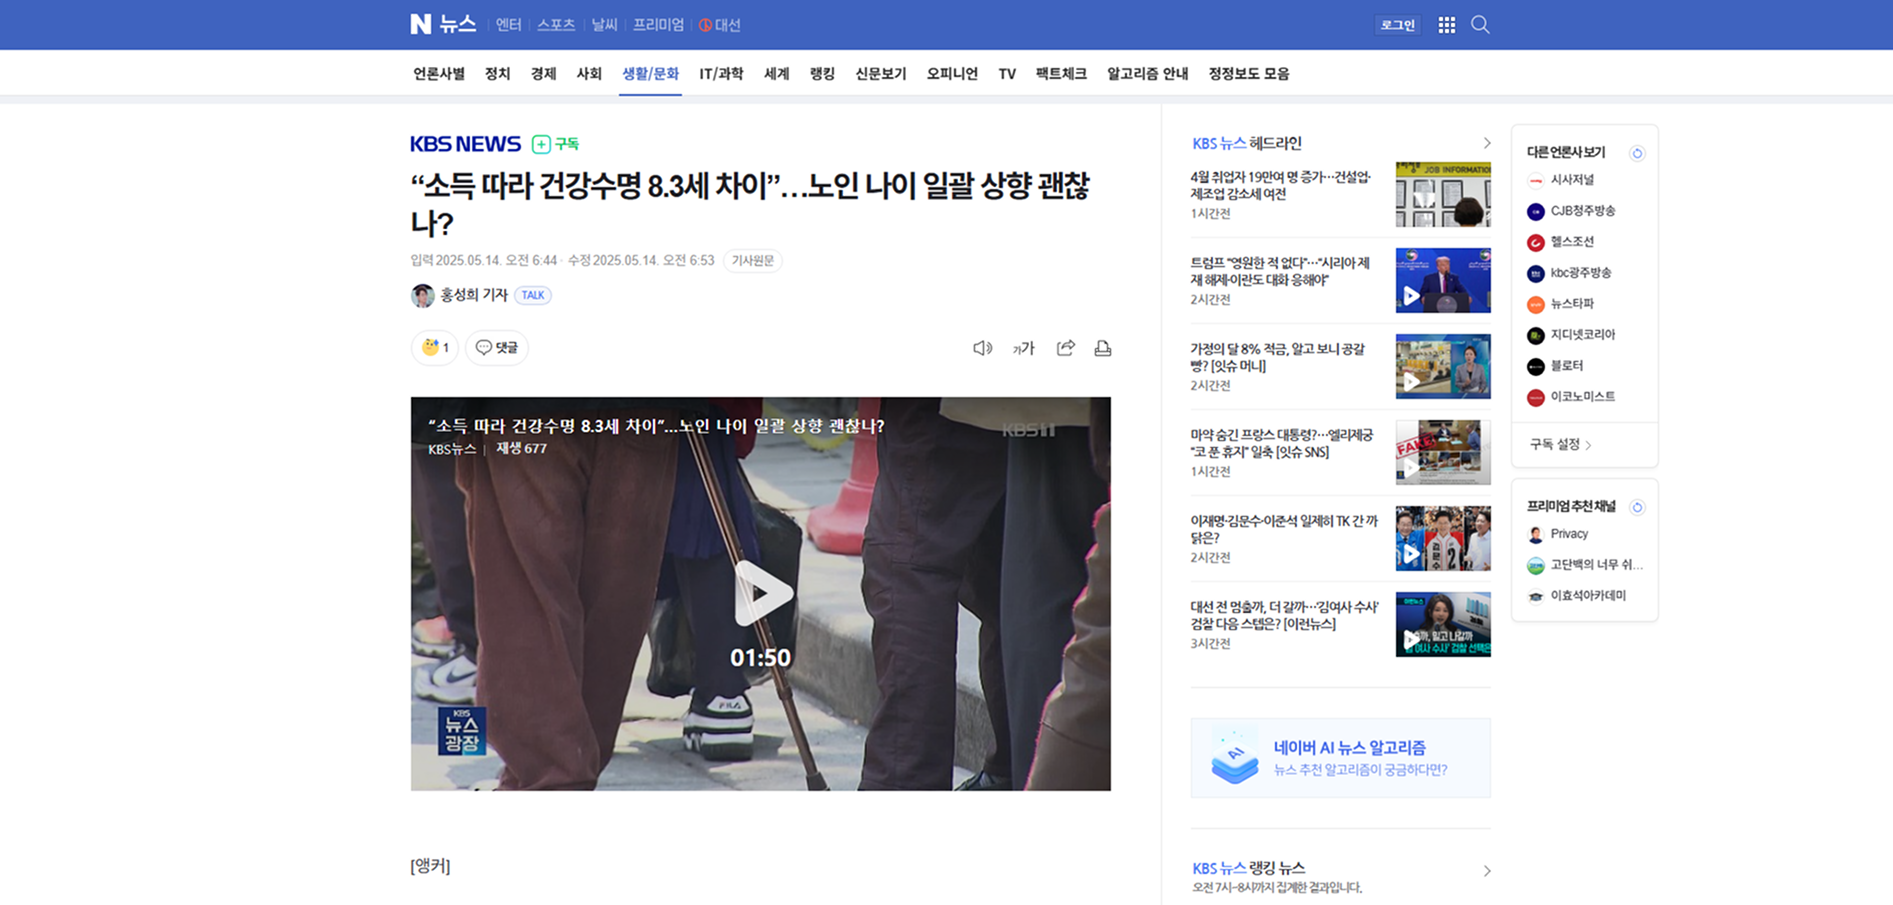Open 구독 설정 link with chevron

[1560, 445]
